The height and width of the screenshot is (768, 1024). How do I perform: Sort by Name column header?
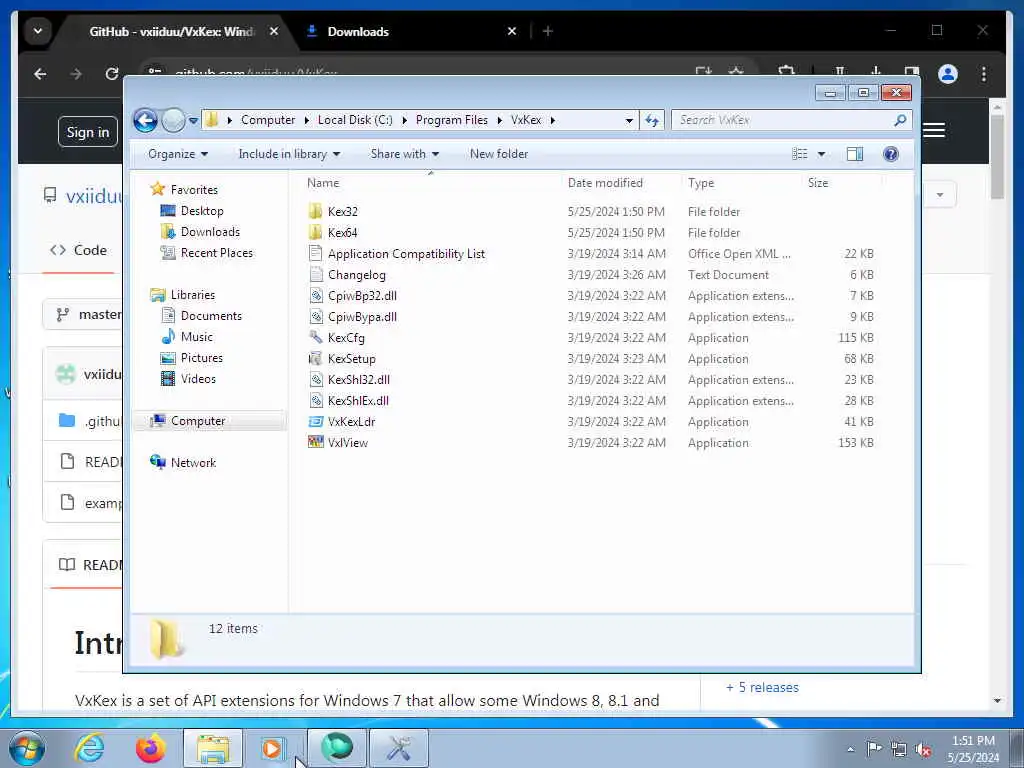[431, 184]
